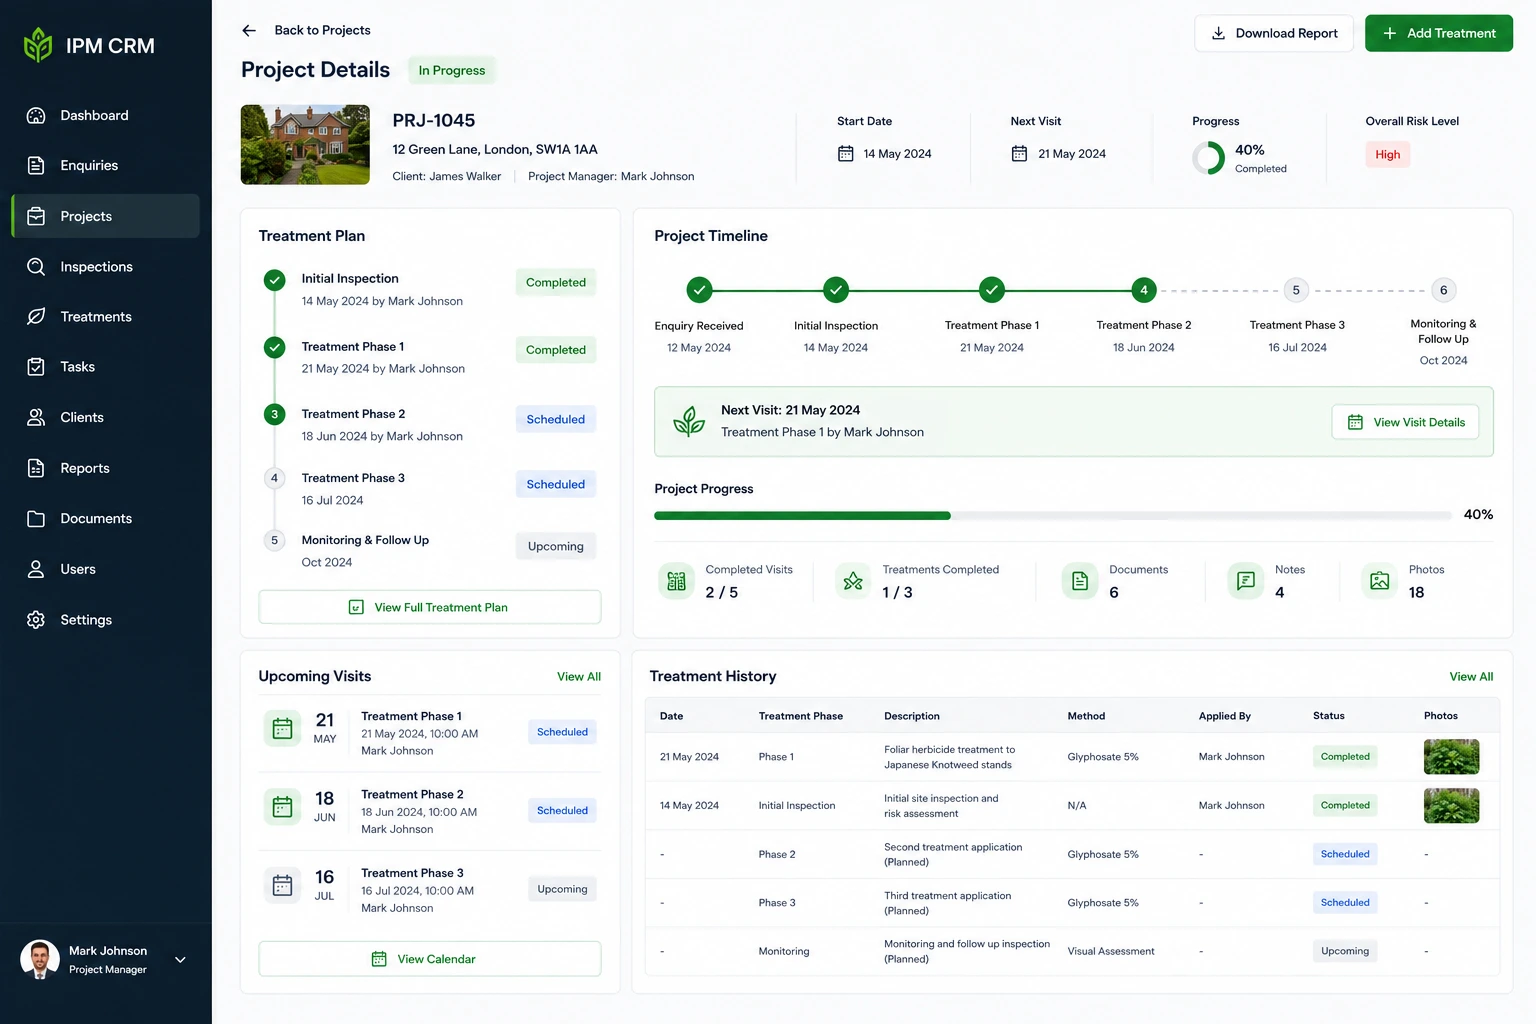The image size is (1536, 1024).
Task: Click the Project Progress 40% bar
Action: (x=1053, y=516)
